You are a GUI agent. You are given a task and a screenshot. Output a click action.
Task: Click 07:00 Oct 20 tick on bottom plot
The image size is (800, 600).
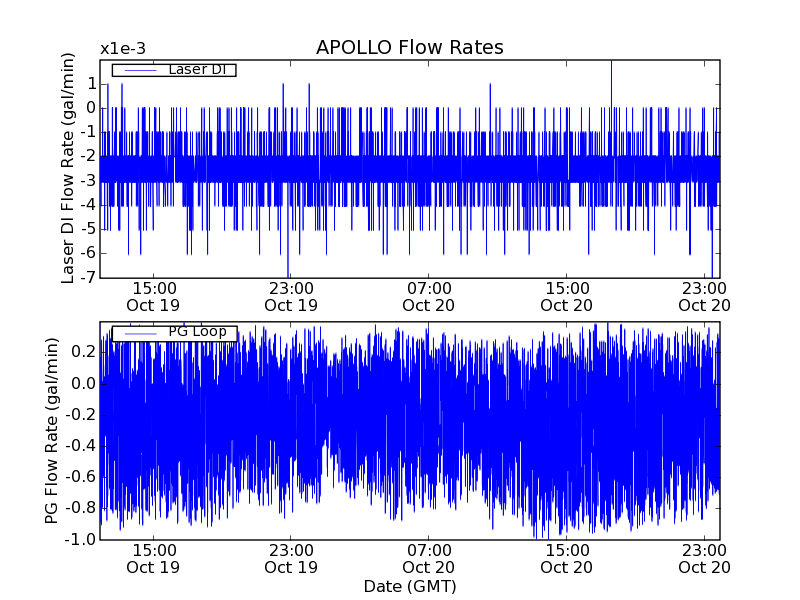point(429,558)
